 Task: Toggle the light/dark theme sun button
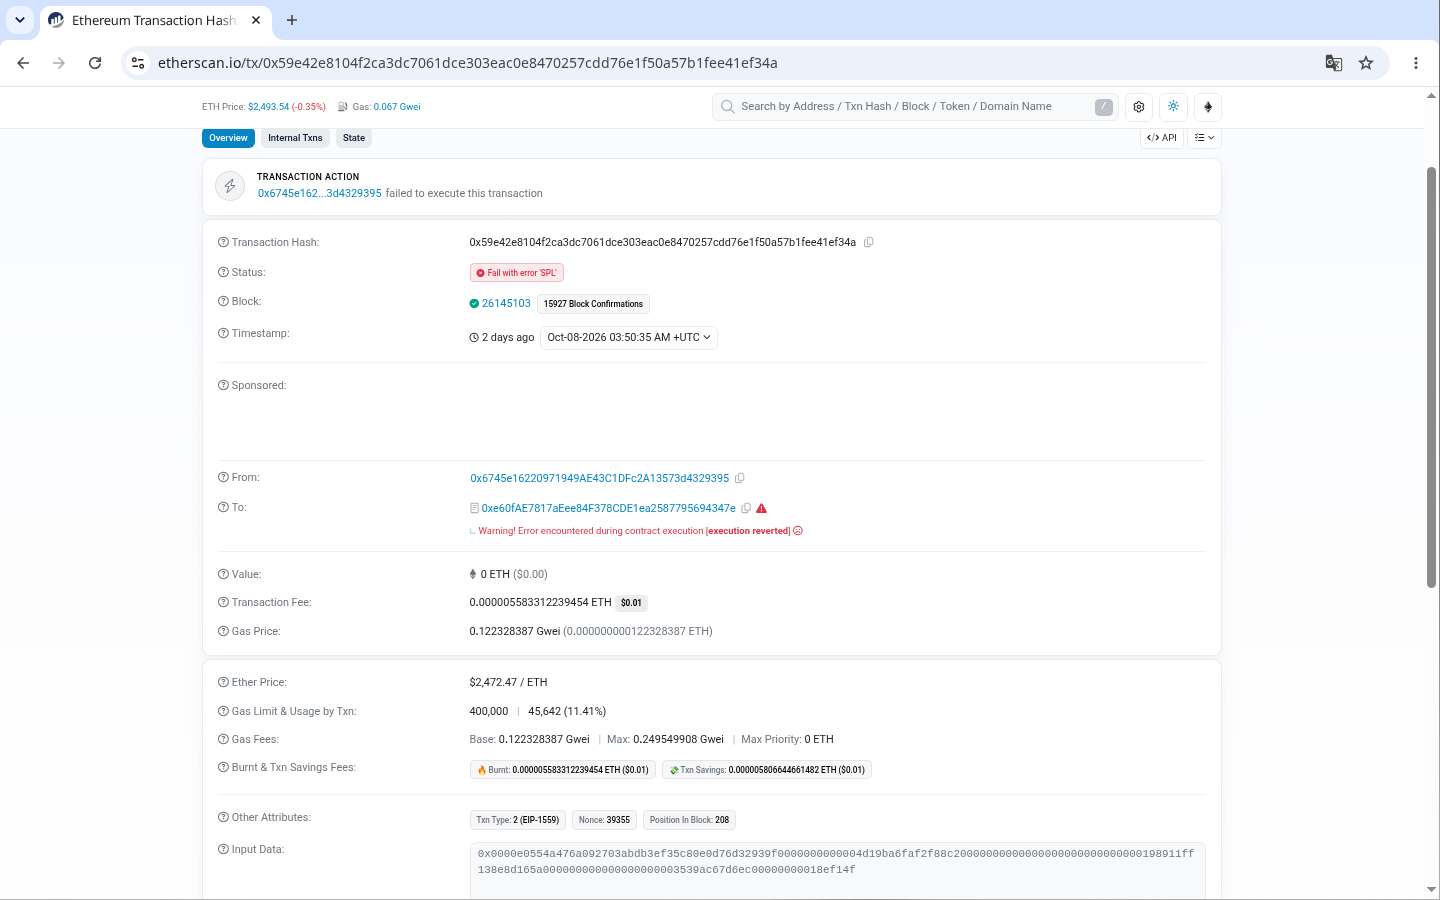tap(1174, 107)
